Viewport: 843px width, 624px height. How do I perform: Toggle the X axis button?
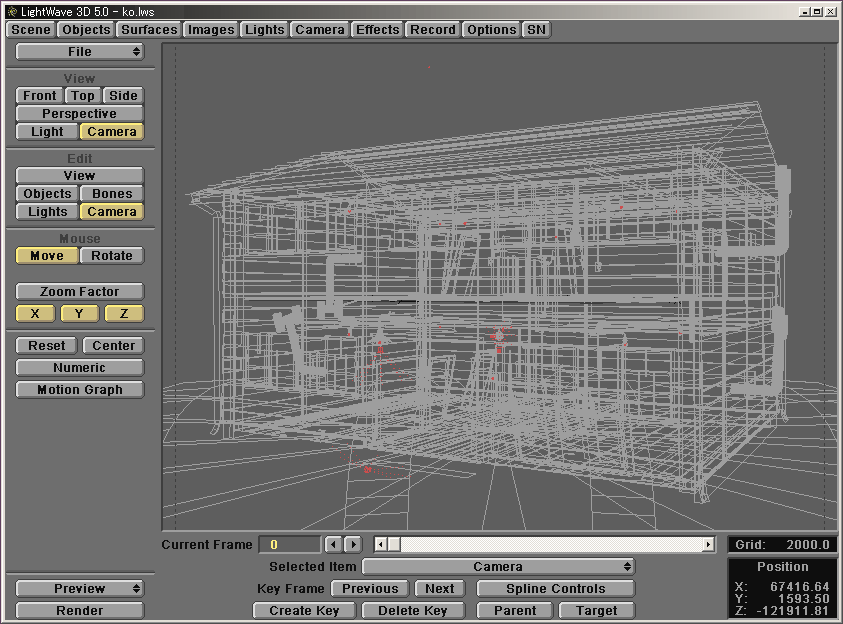point(36,314)
